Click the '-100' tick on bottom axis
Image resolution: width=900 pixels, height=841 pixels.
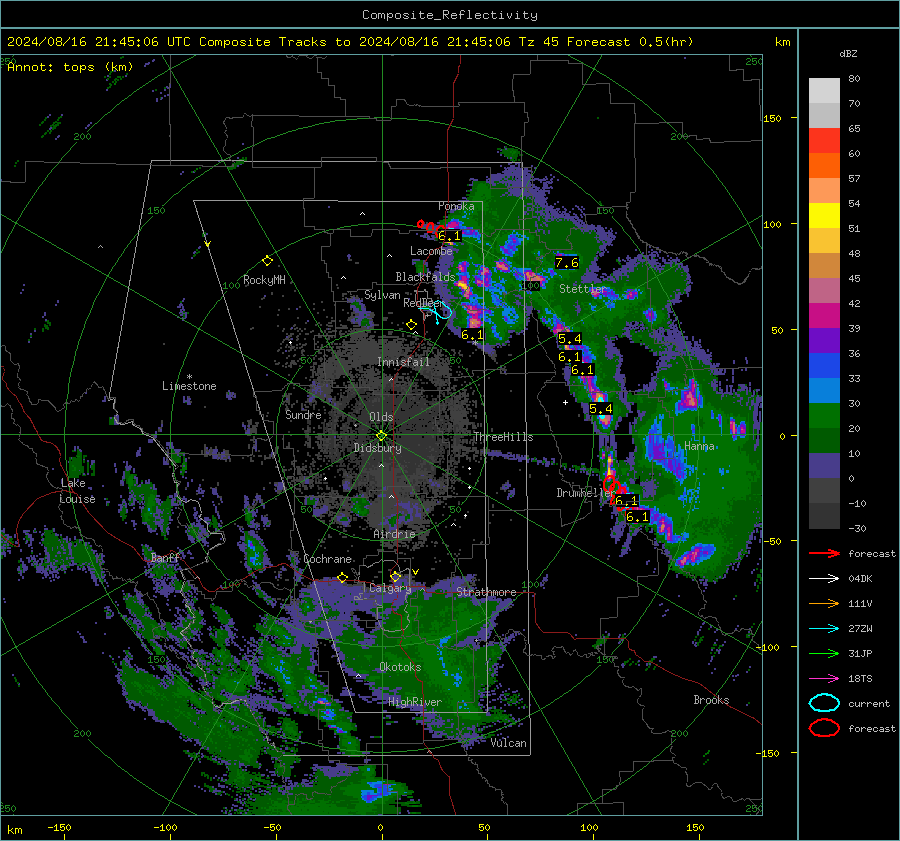pyautogui.click(x=165, y=827)
